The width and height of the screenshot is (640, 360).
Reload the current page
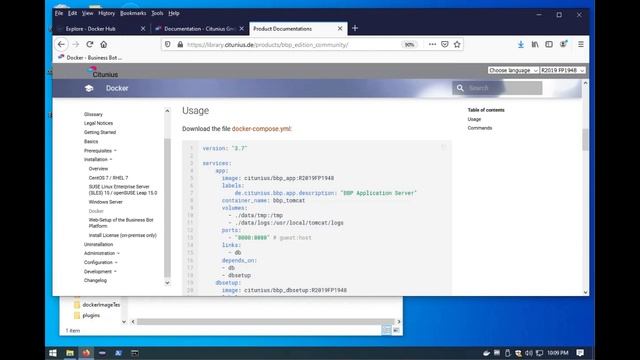(90, 44)
